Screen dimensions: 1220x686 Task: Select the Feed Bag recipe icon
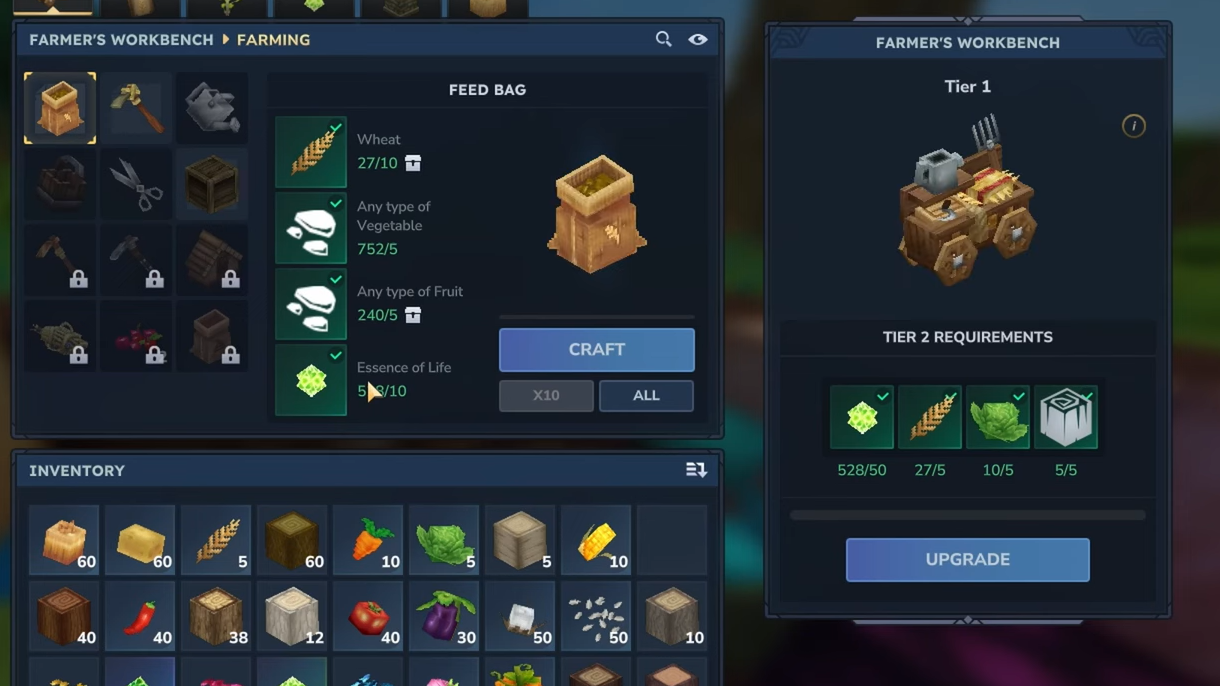pyautogui.click(x=60, y=108)
